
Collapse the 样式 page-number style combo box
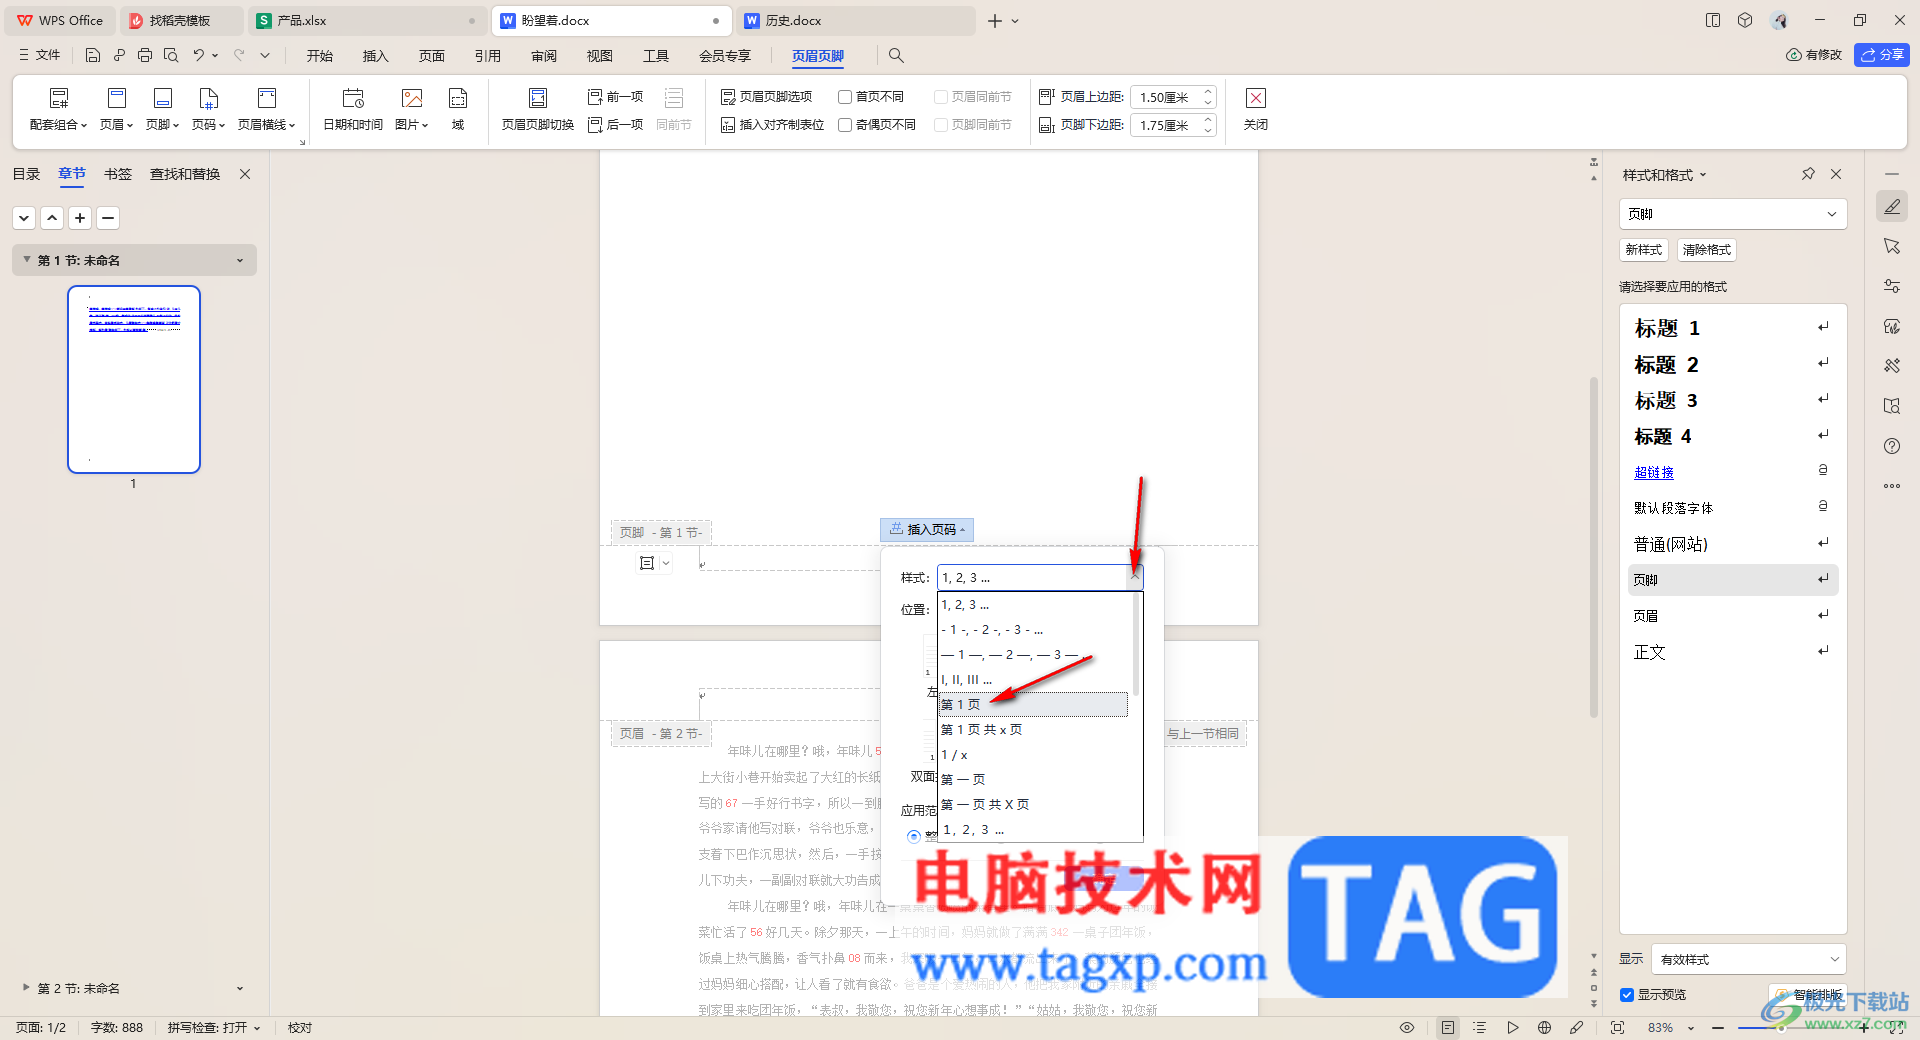click(1134, 578)
